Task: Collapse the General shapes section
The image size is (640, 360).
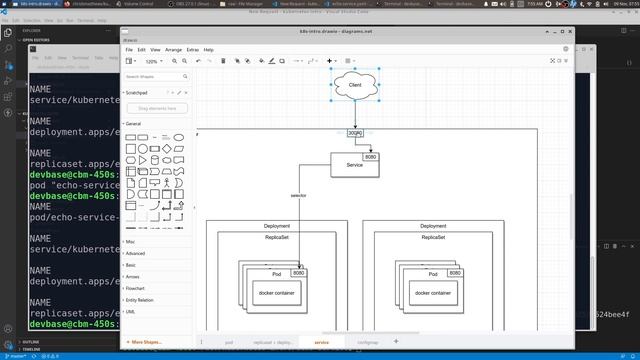Action: [132, 124]
